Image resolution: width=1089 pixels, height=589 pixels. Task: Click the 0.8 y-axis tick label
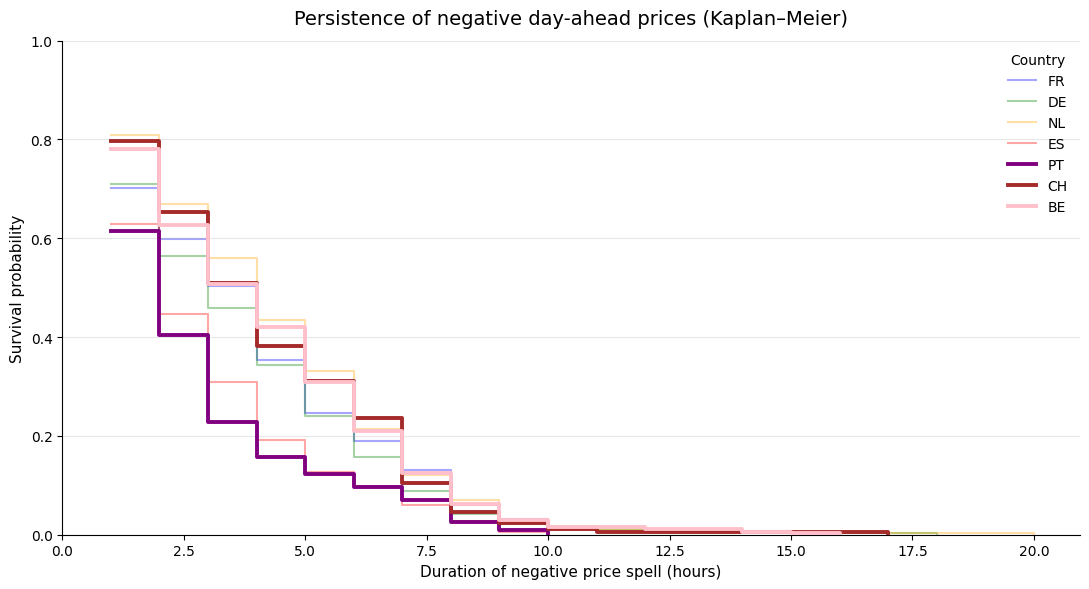[41, 140]
